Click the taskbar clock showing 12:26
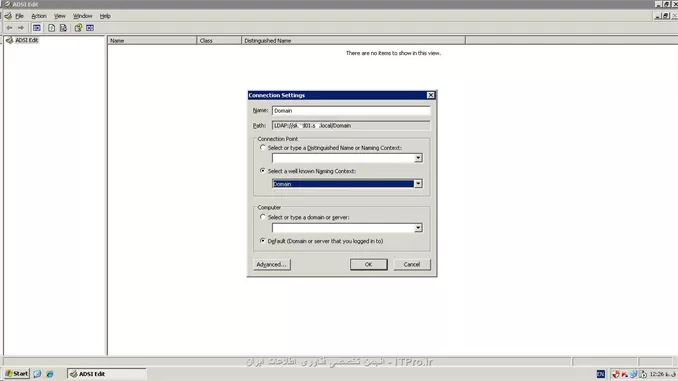 point(662,374)
